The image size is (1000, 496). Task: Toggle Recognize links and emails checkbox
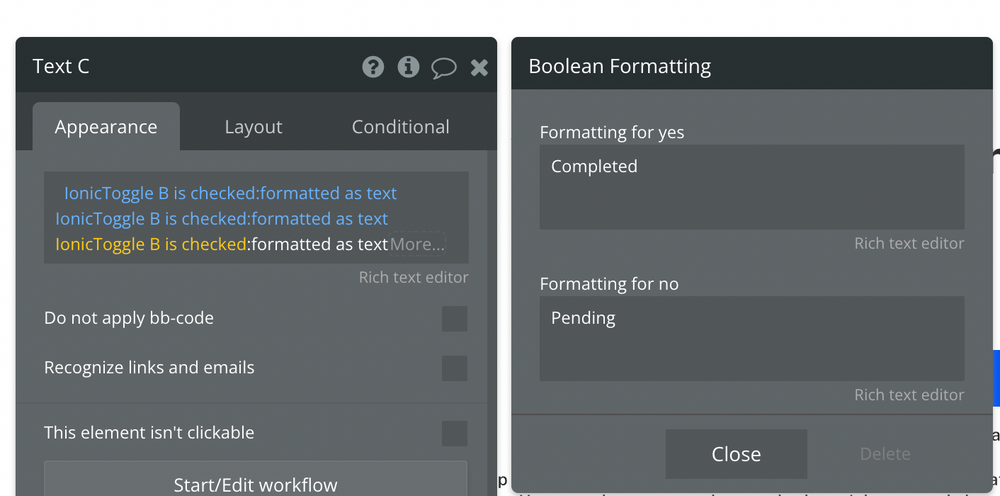tap(455, 368)
